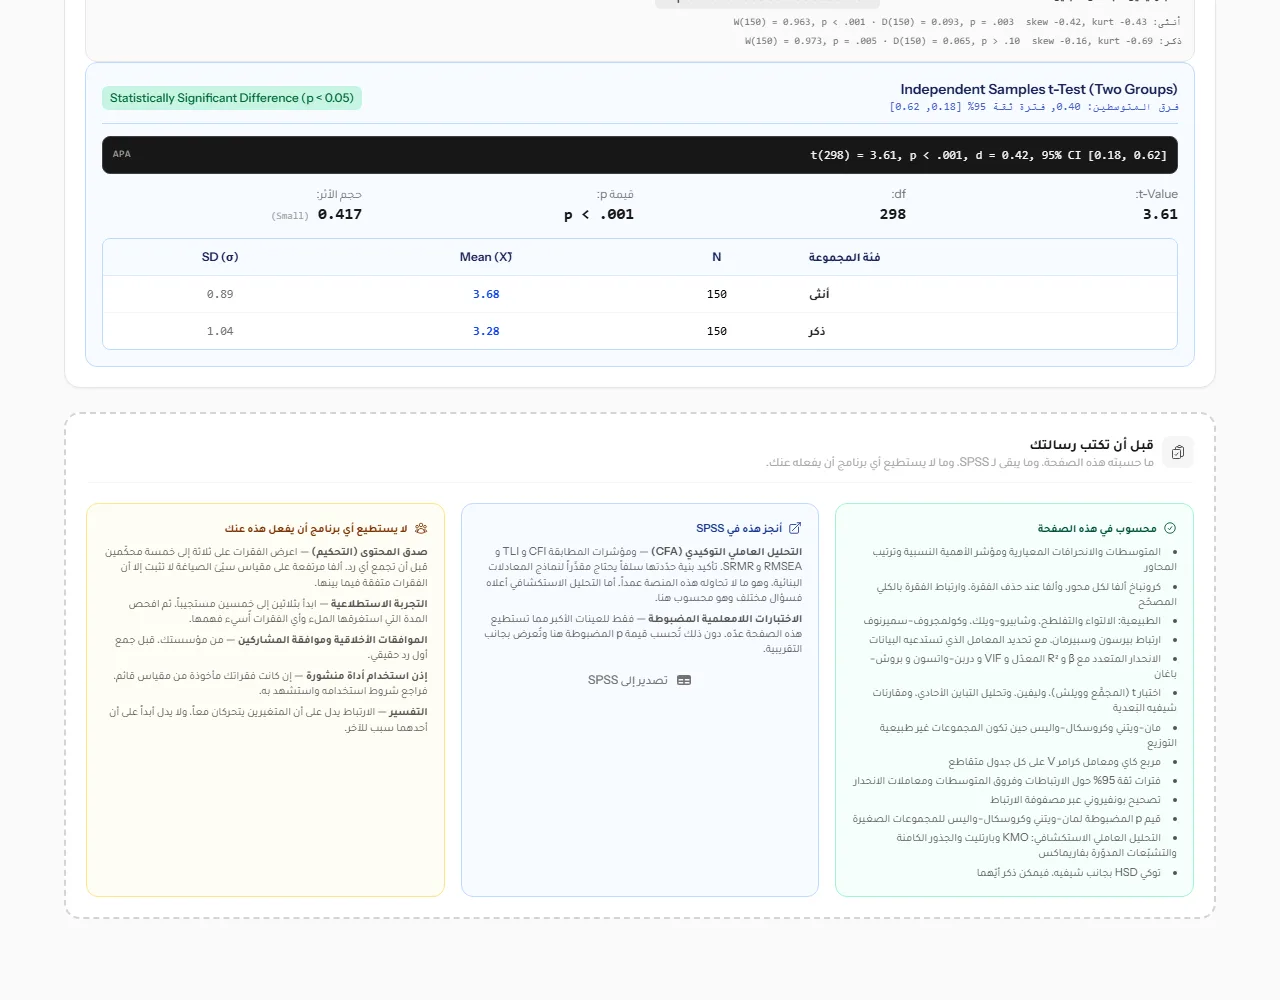Click the external-link icon beside أنجز هذه في SPSS
The width and height of the screenshot is (1280, 1000).
[x=795, y=528]
